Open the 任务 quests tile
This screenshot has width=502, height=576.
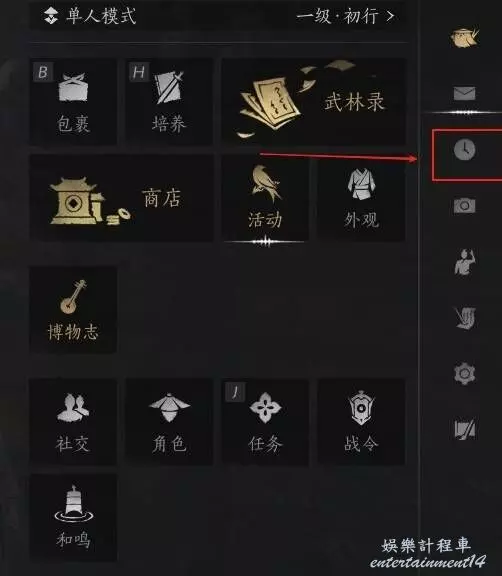265,422
